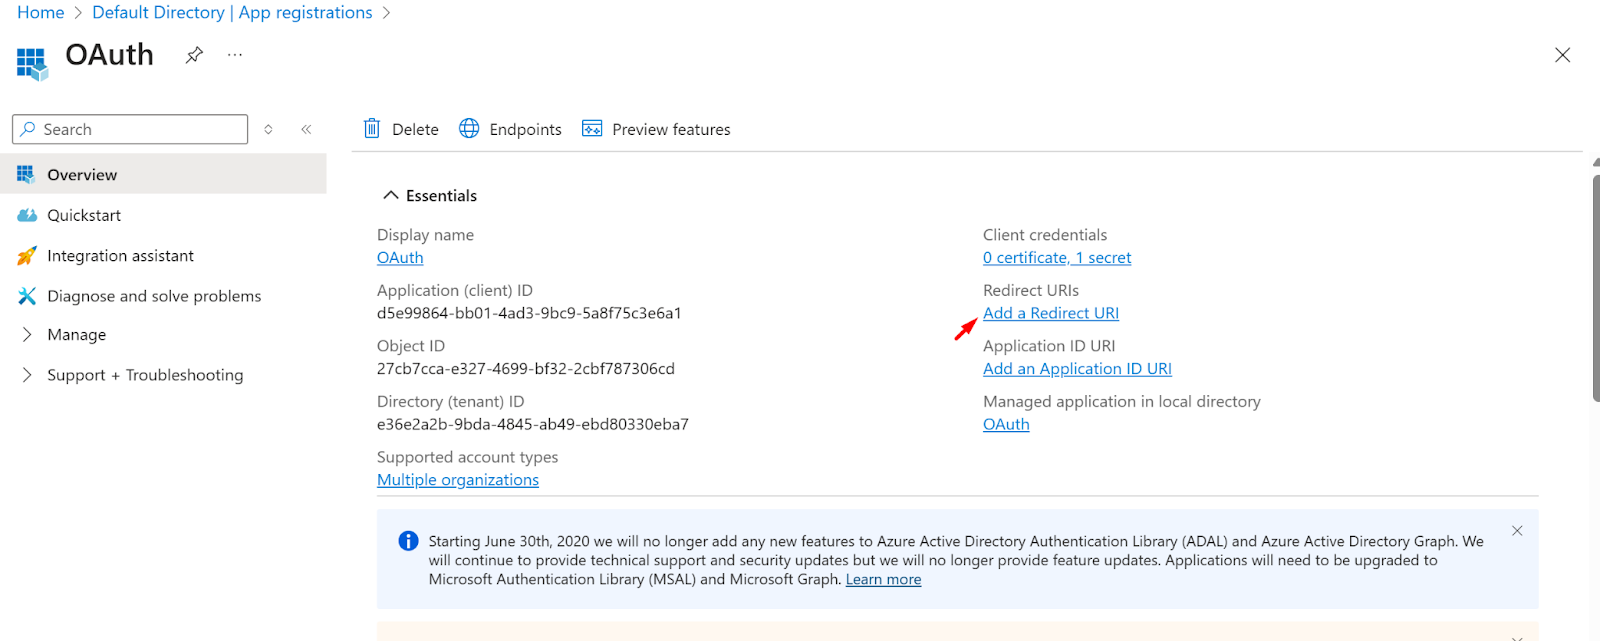Click the Overview menu icon

click(26, 174)
